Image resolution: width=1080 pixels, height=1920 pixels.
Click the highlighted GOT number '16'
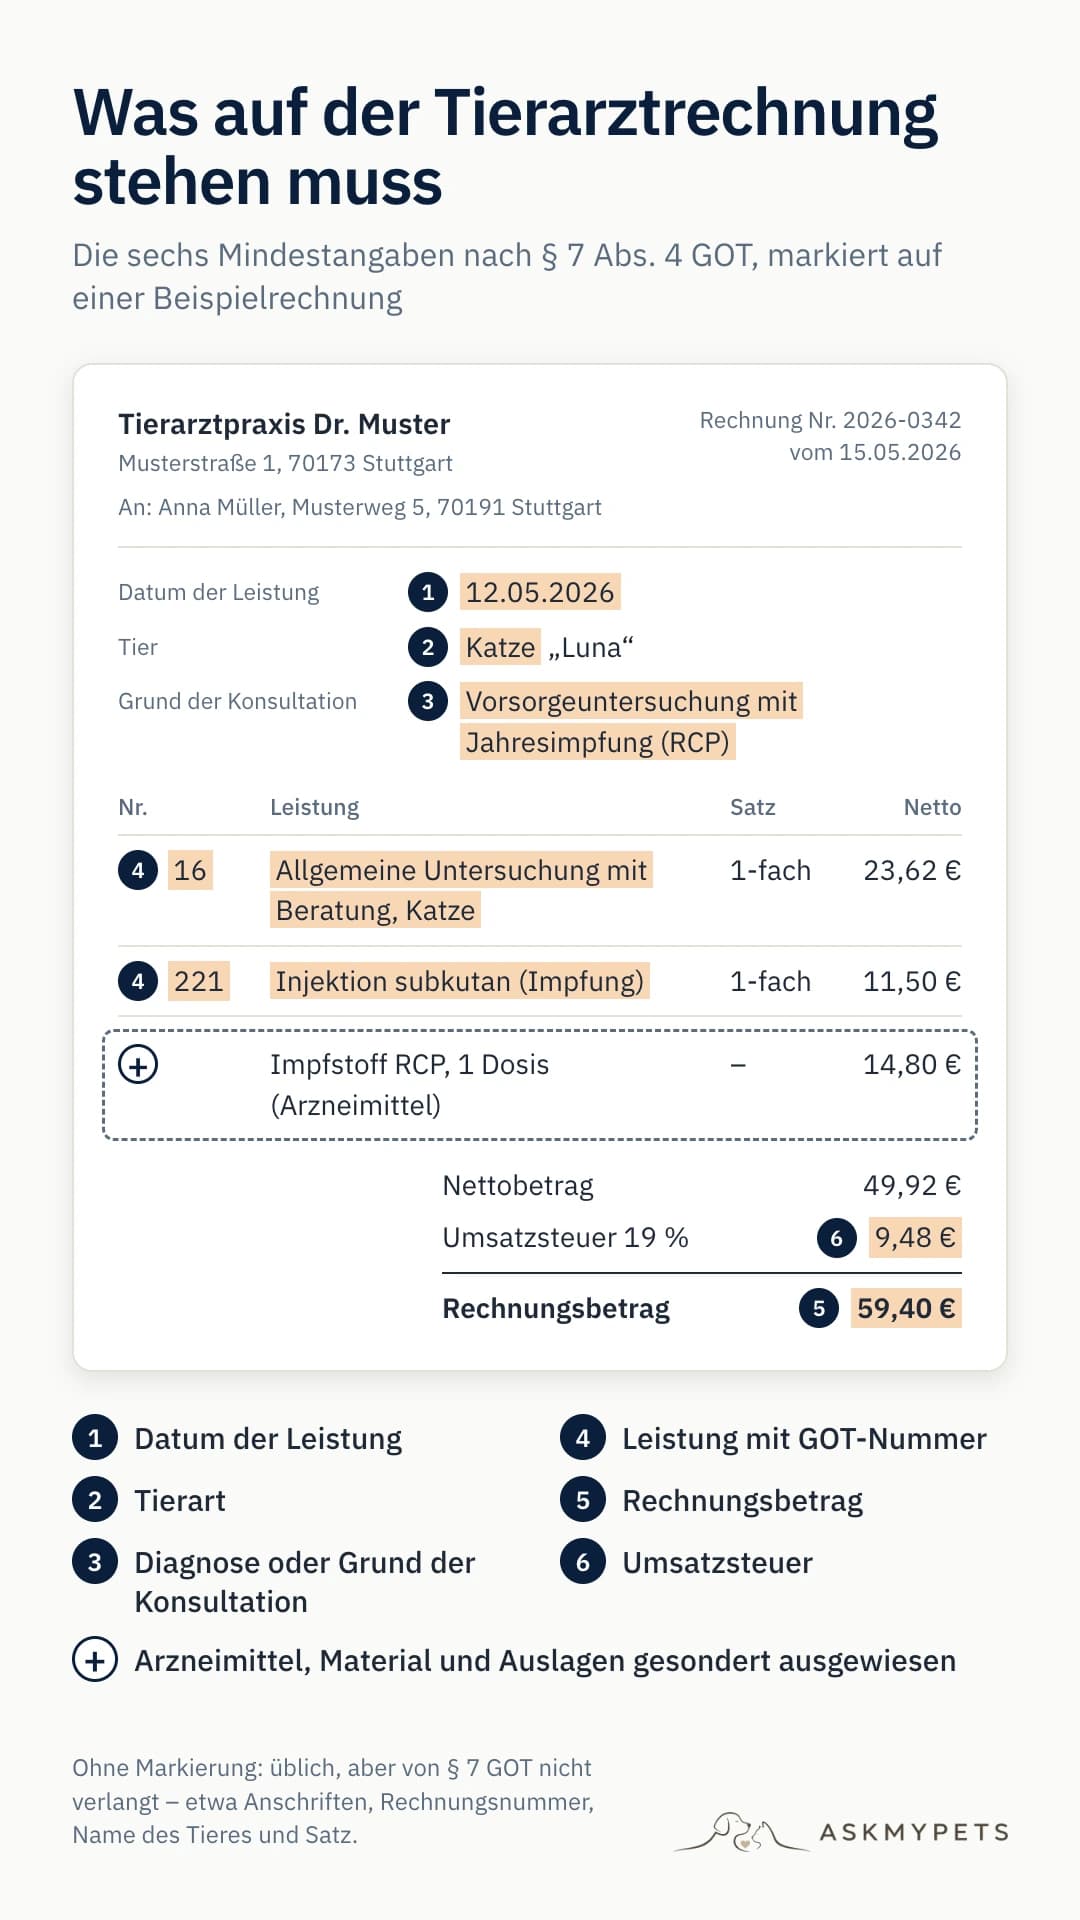click(x=190, y=870)
